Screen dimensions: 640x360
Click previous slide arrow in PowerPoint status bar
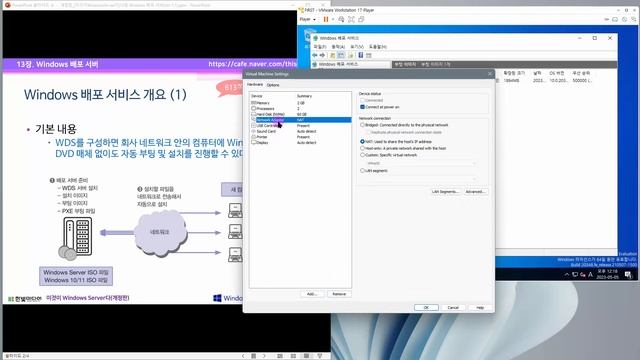click(243, 356)
